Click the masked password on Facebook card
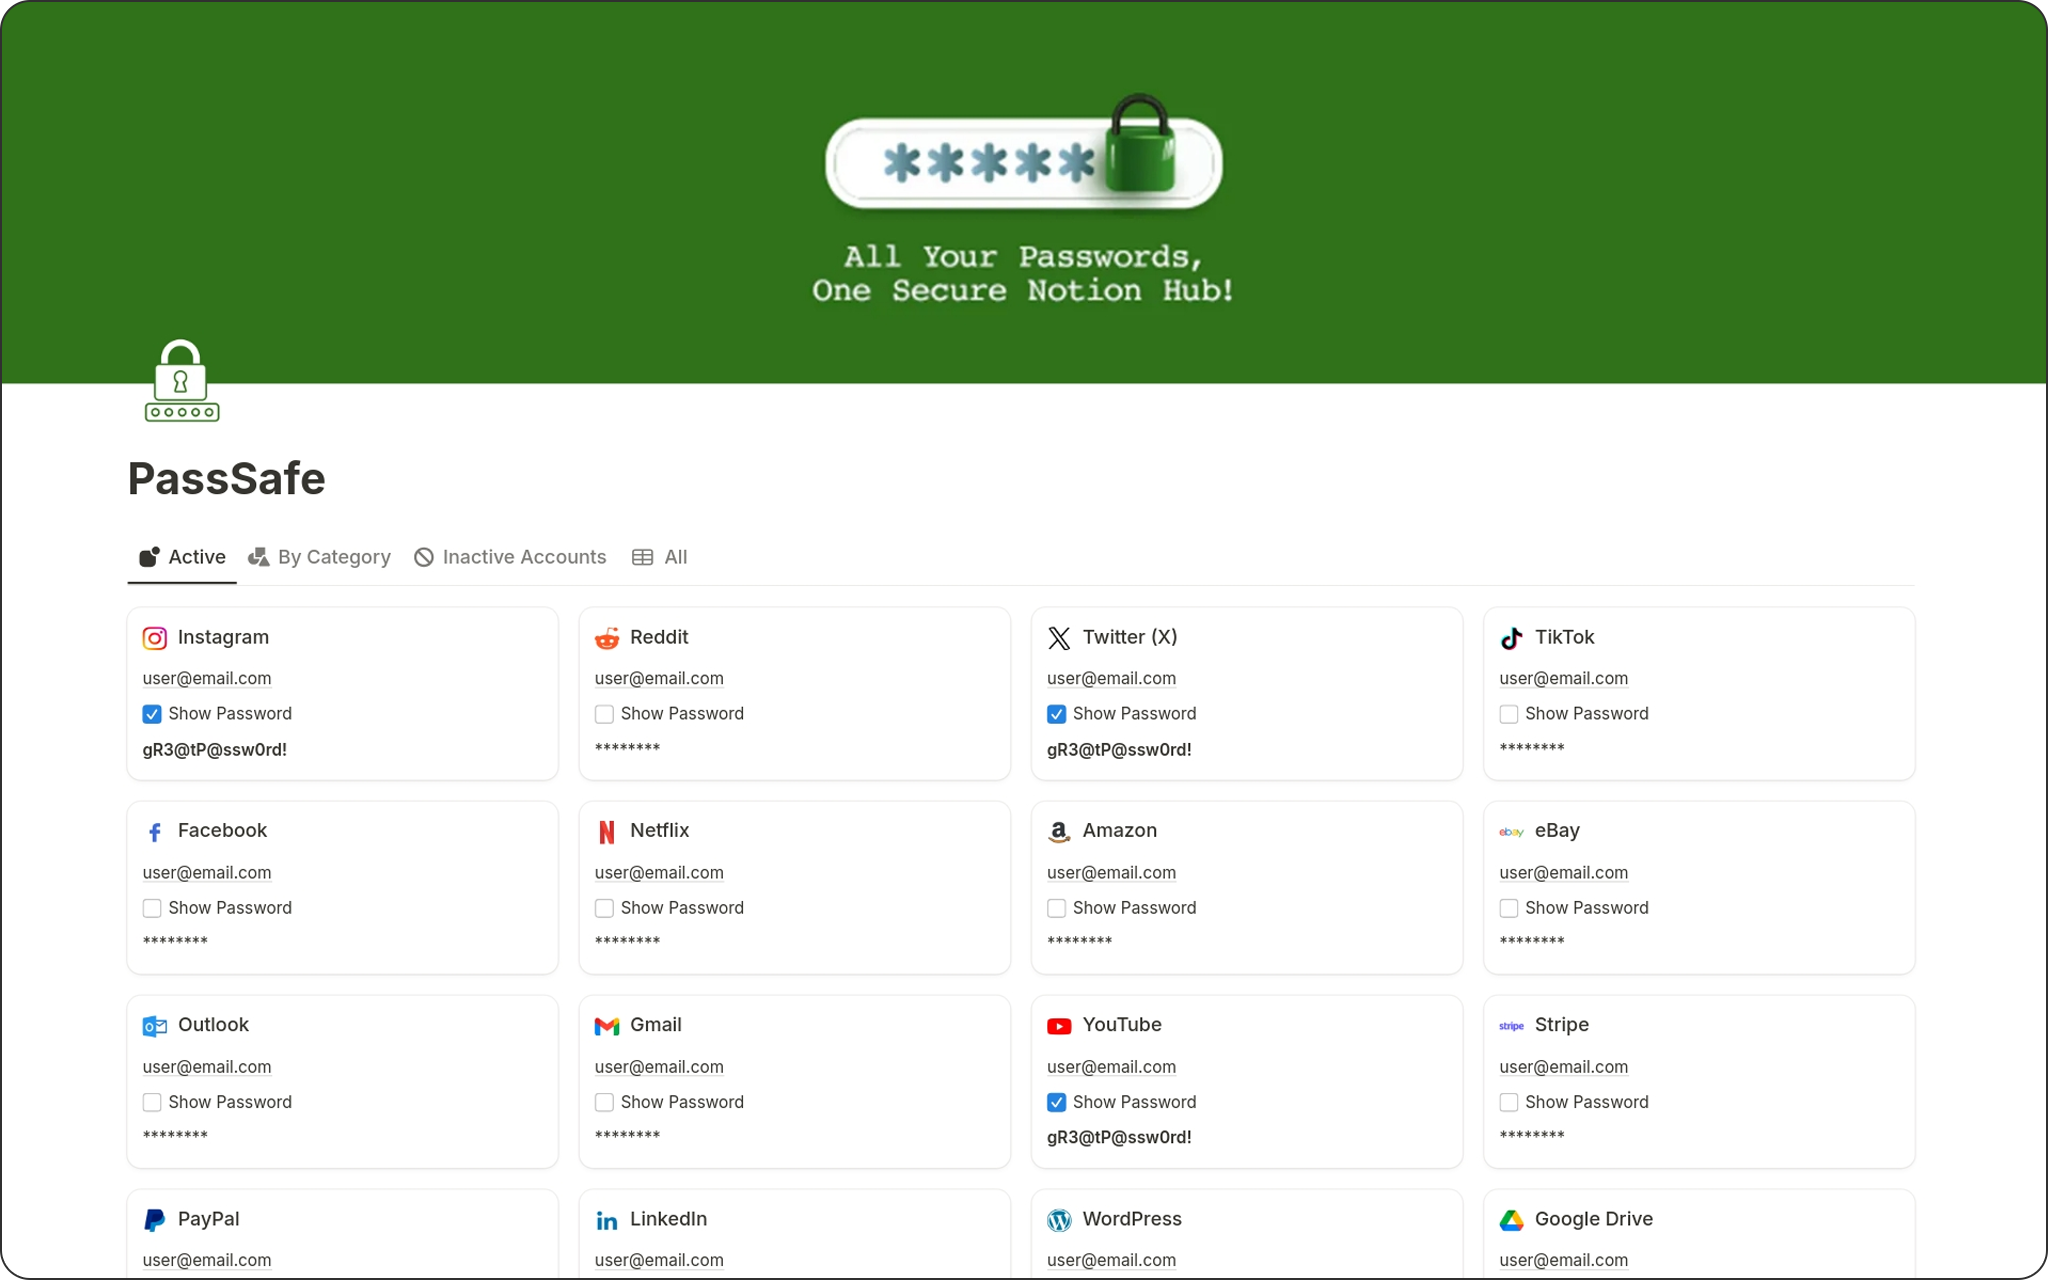 (175, 942)
